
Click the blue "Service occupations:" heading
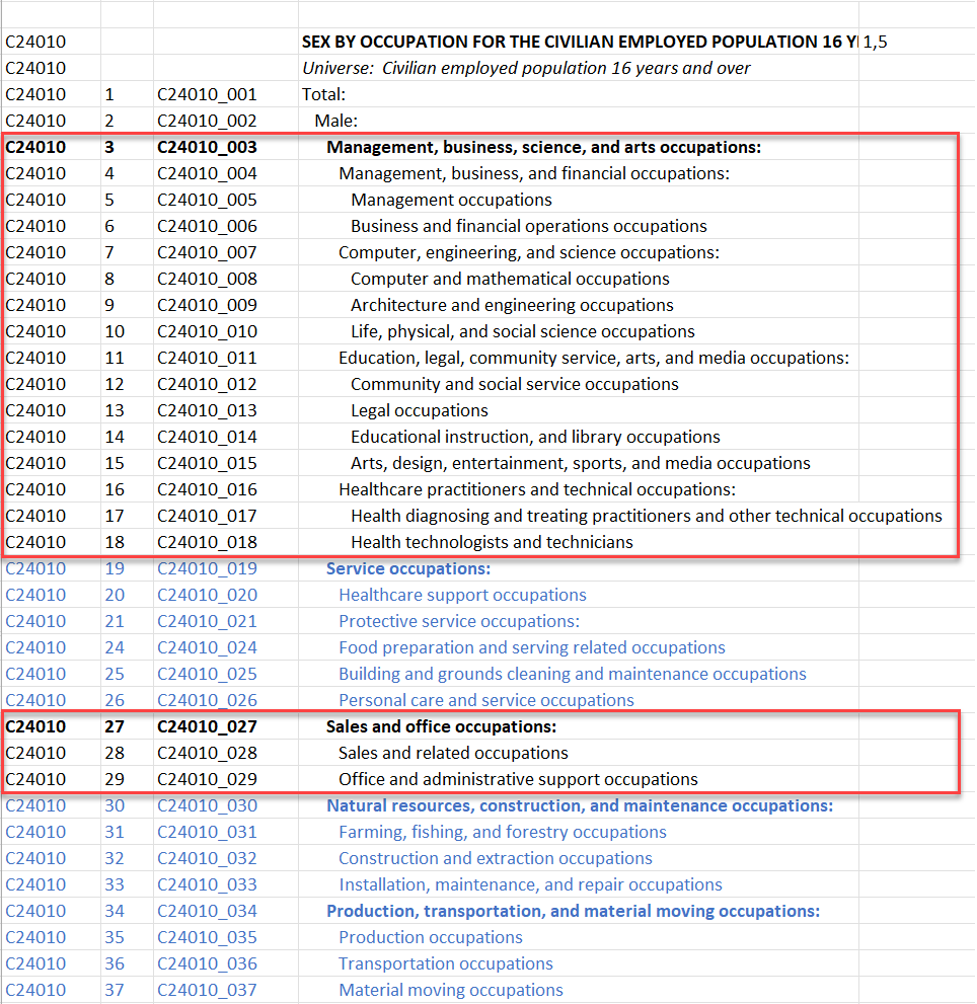click(408, 568)
